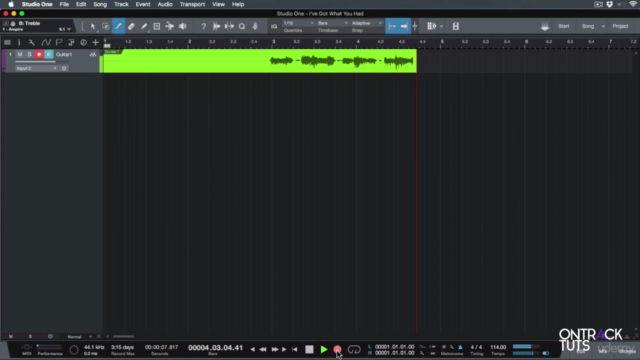Image resolution: width=640 pixels, height=360 pixels.
Task: Click the clock tempo track icon
Action: (83, 42)
